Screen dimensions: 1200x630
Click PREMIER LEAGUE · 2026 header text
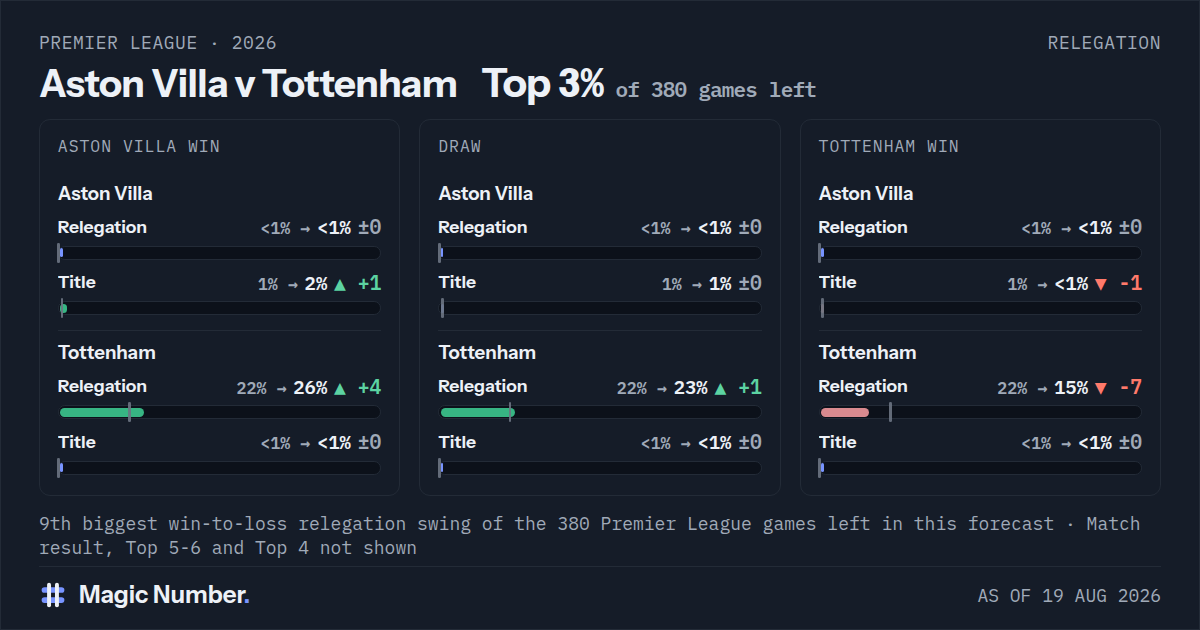tap(158, 43)
